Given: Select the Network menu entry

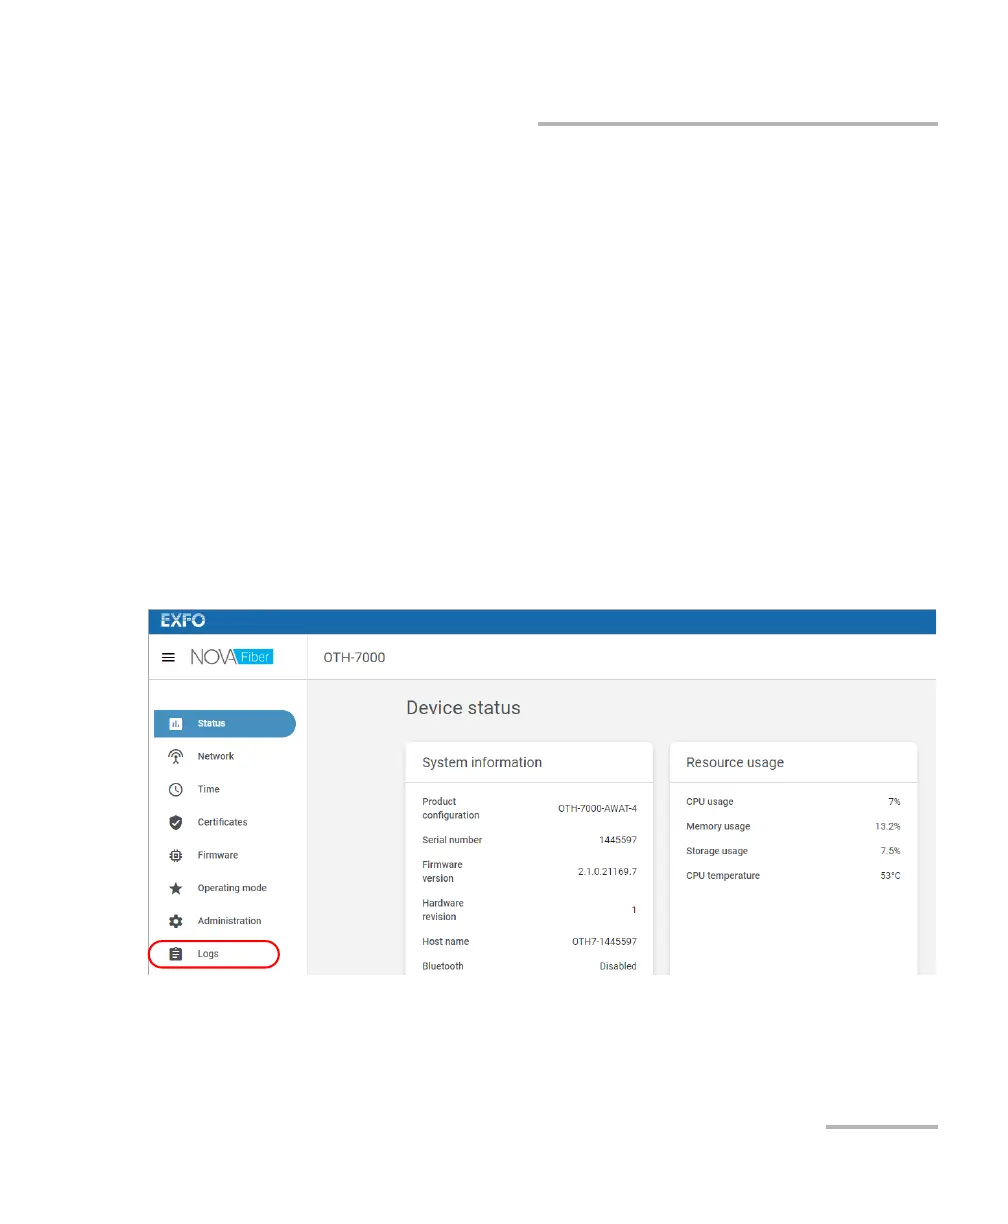Looking at the screenshot, I should click(216, 756).
